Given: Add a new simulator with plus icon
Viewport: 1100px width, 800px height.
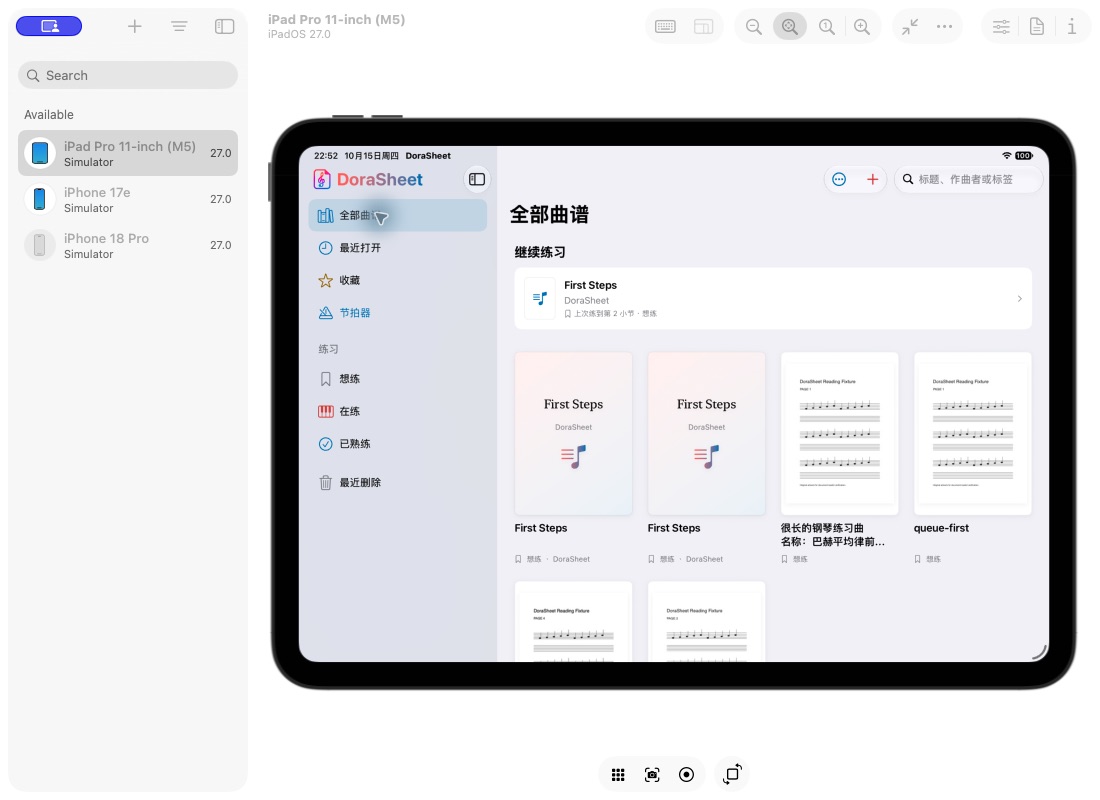Looking at the screenshot, I should [135, 26].
